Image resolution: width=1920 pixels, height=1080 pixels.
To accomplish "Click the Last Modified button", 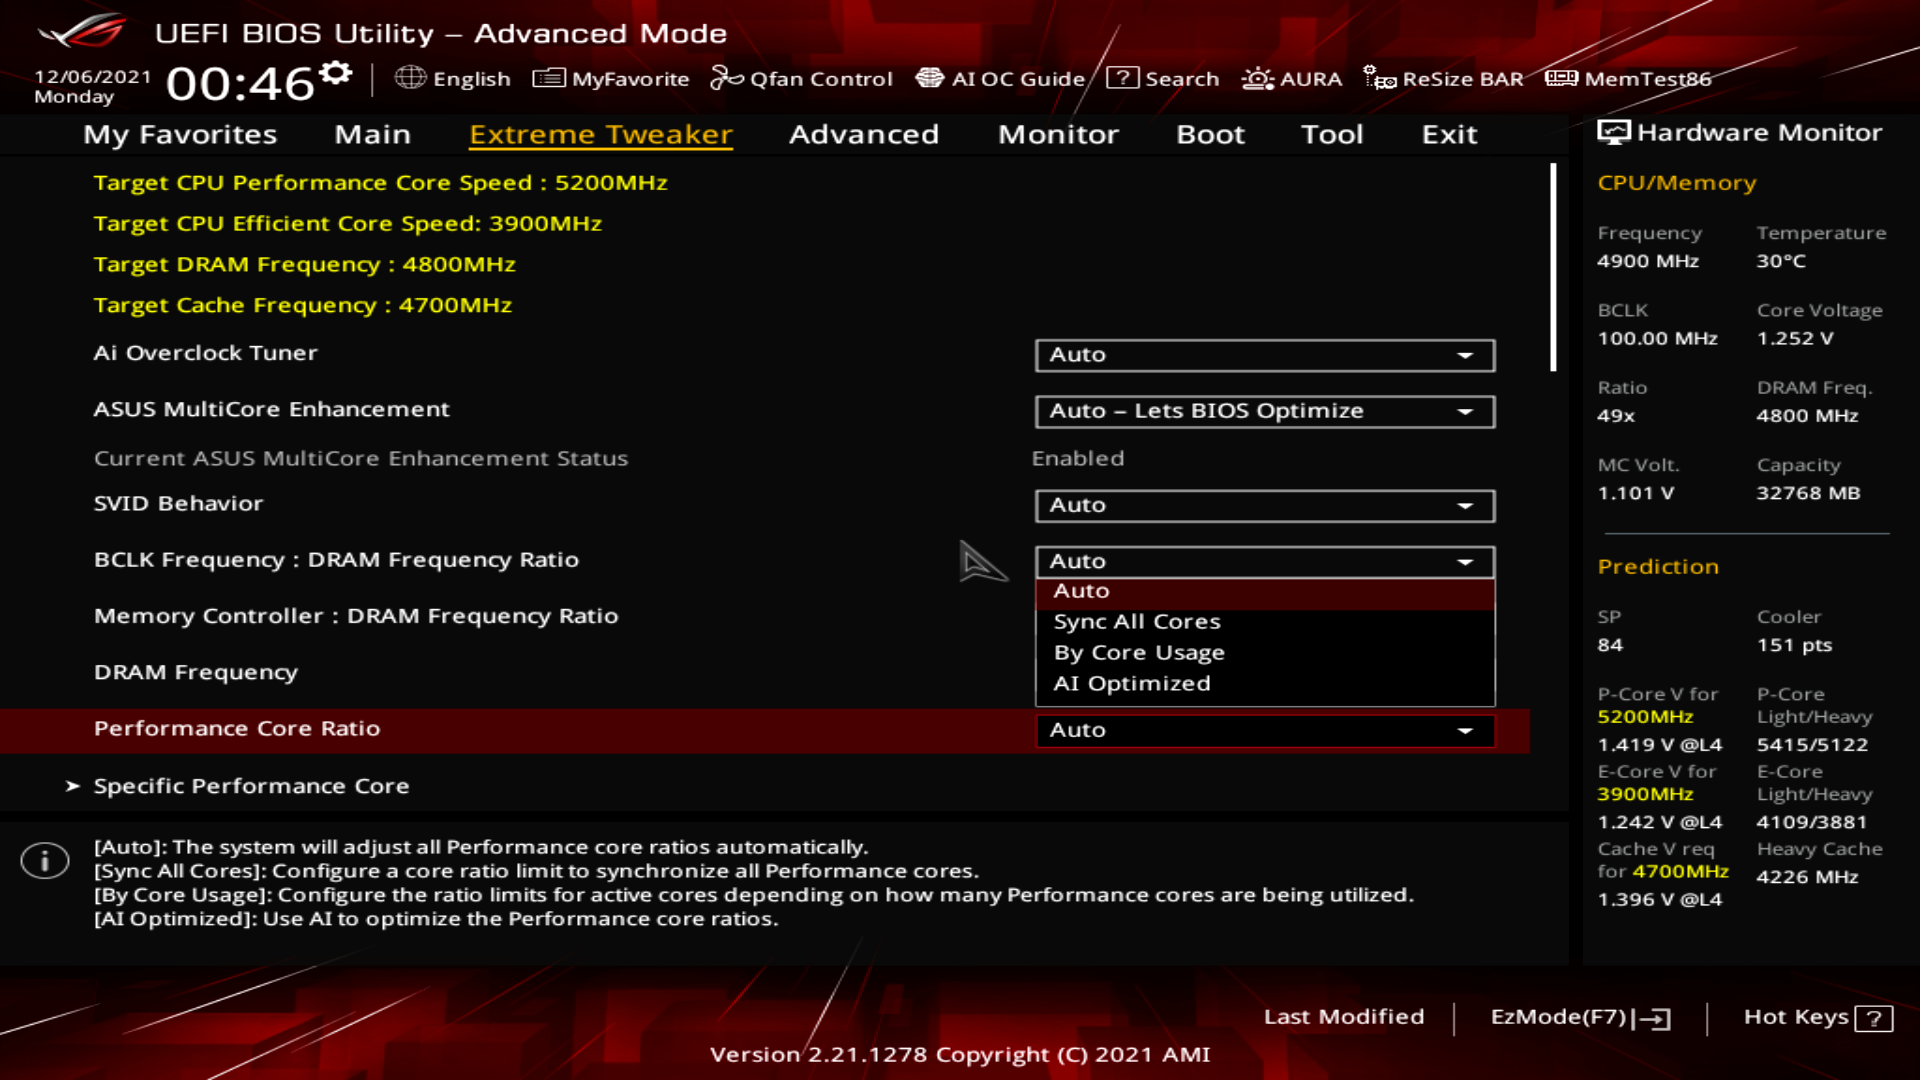I will 1343,1017.
